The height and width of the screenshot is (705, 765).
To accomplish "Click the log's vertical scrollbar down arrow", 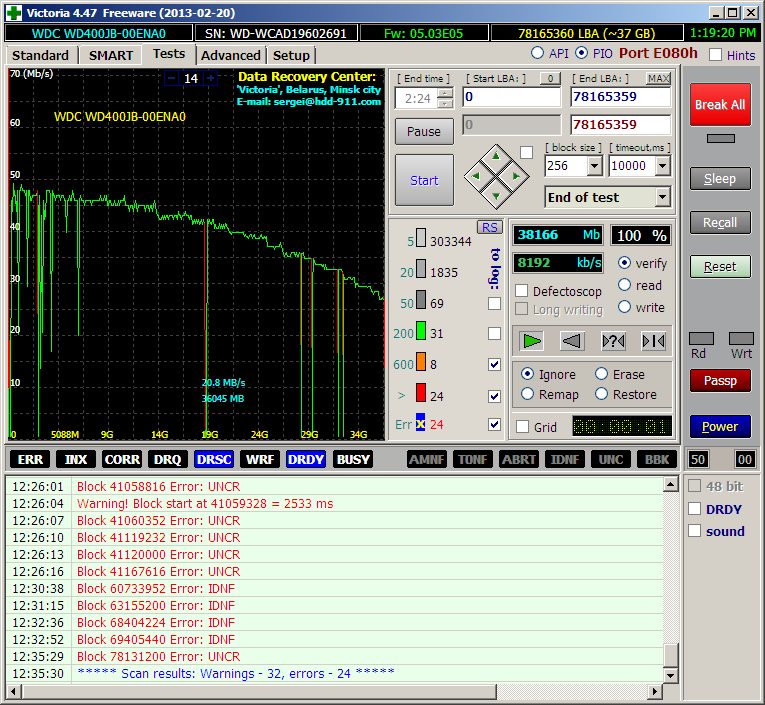I will coord(671,675).
